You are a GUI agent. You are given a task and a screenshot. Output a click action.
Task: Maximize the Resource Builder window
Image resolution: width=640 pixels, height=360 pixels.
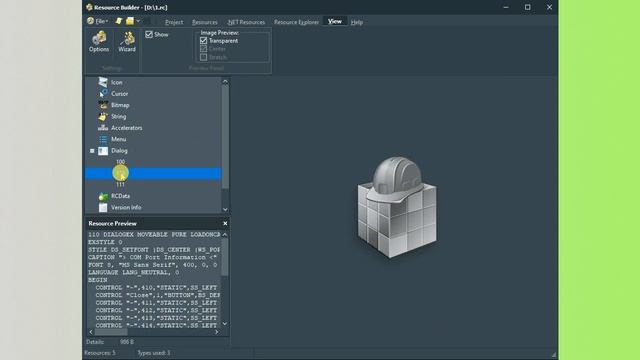pos(528,7)
